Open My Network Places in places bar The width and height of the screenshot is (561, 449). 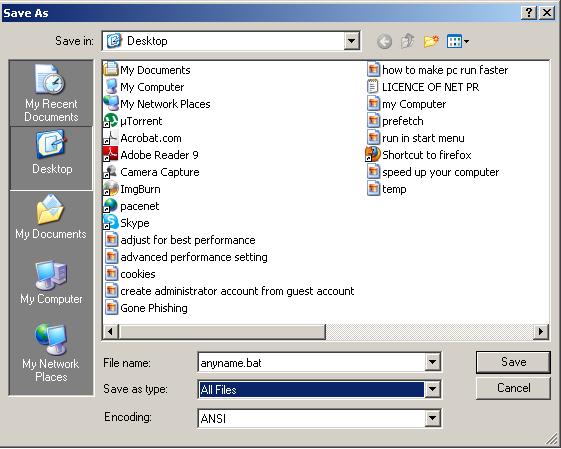[51, 353]
